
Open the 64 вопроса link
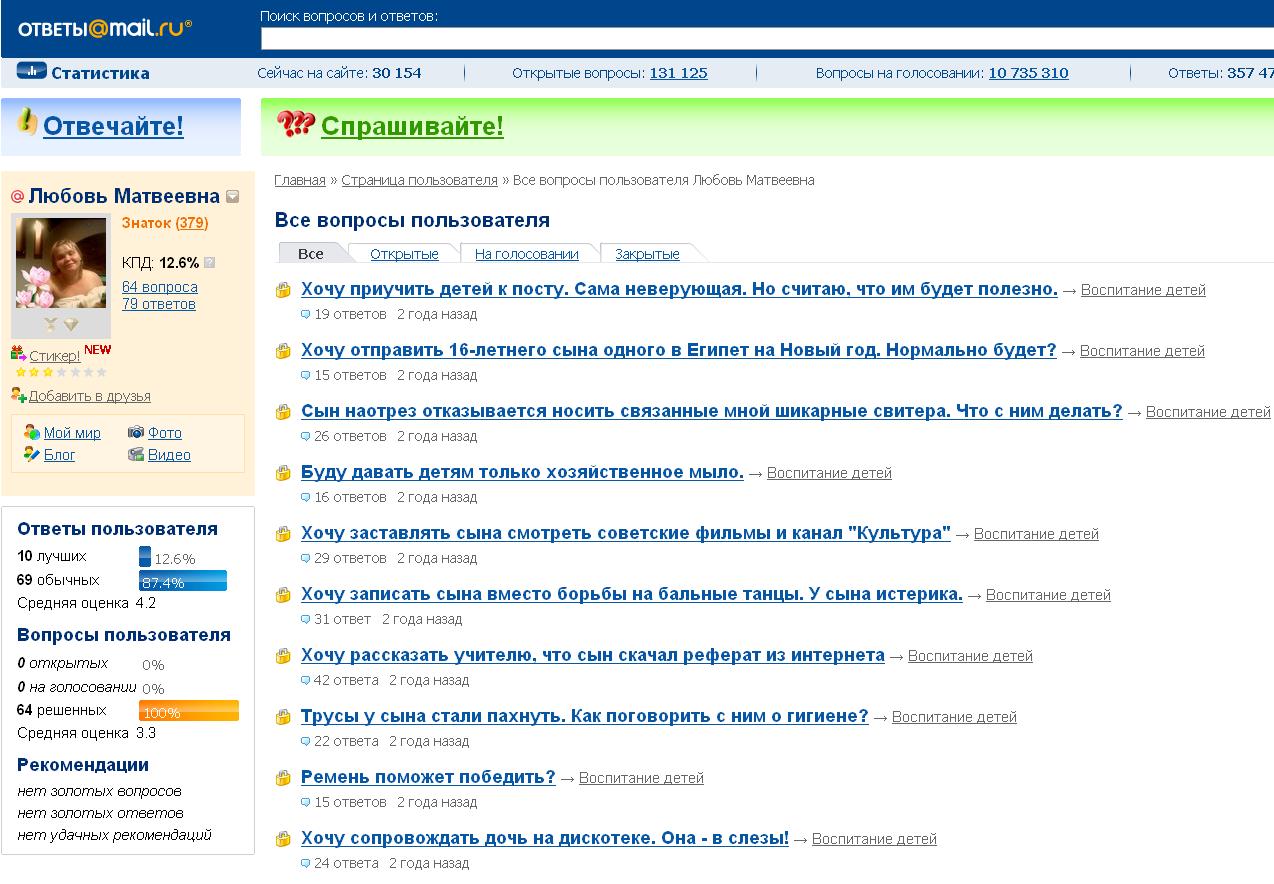point(160,286)
